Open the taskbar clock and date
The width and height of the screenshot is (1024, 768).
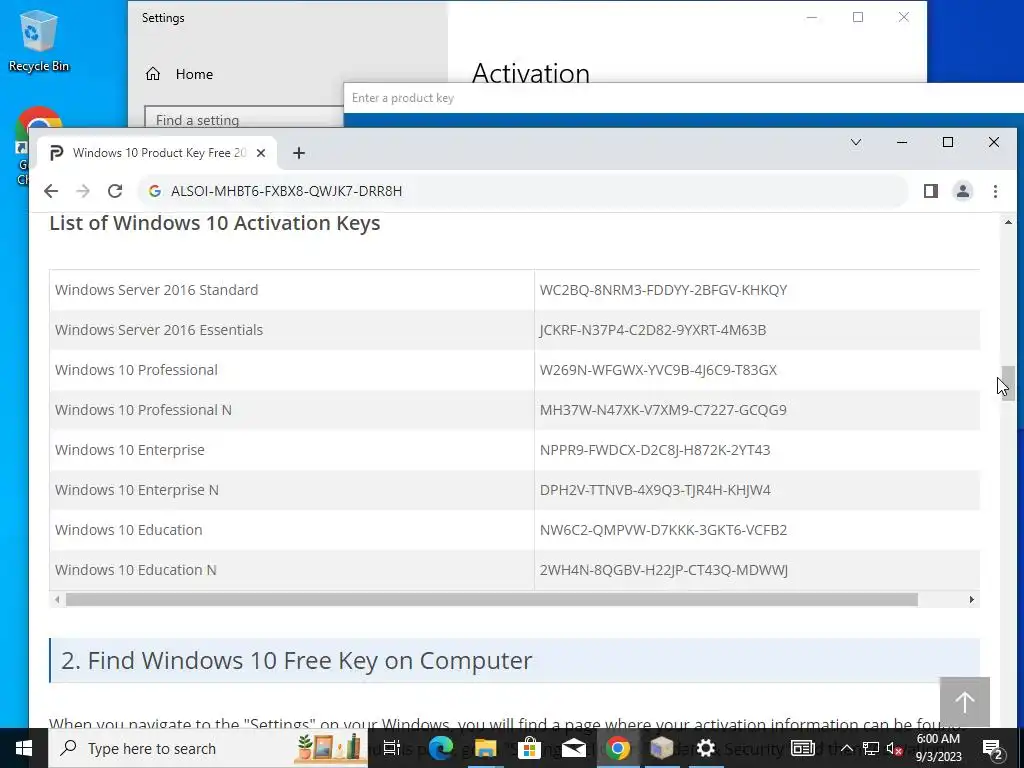[x=938, y=748]
